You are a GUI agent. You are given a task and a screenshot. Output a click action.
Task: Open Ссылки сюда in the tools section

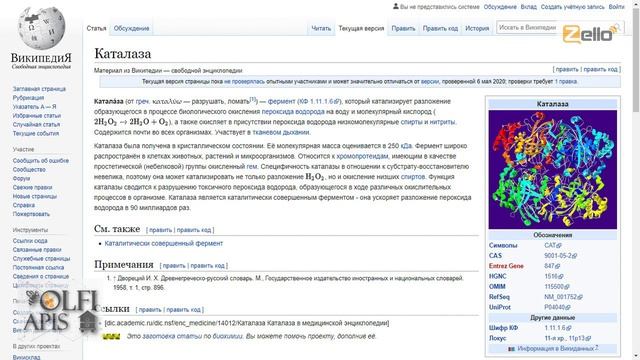(30, 241)
